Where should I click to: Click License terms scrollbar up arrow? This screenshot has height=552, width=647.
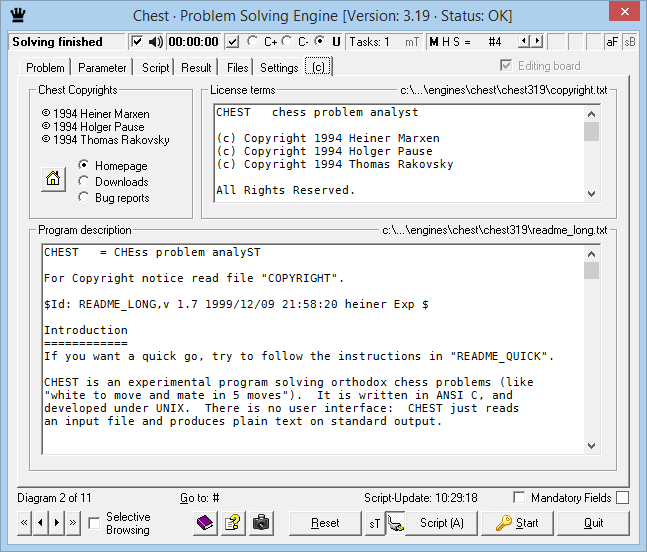[591, 114]
